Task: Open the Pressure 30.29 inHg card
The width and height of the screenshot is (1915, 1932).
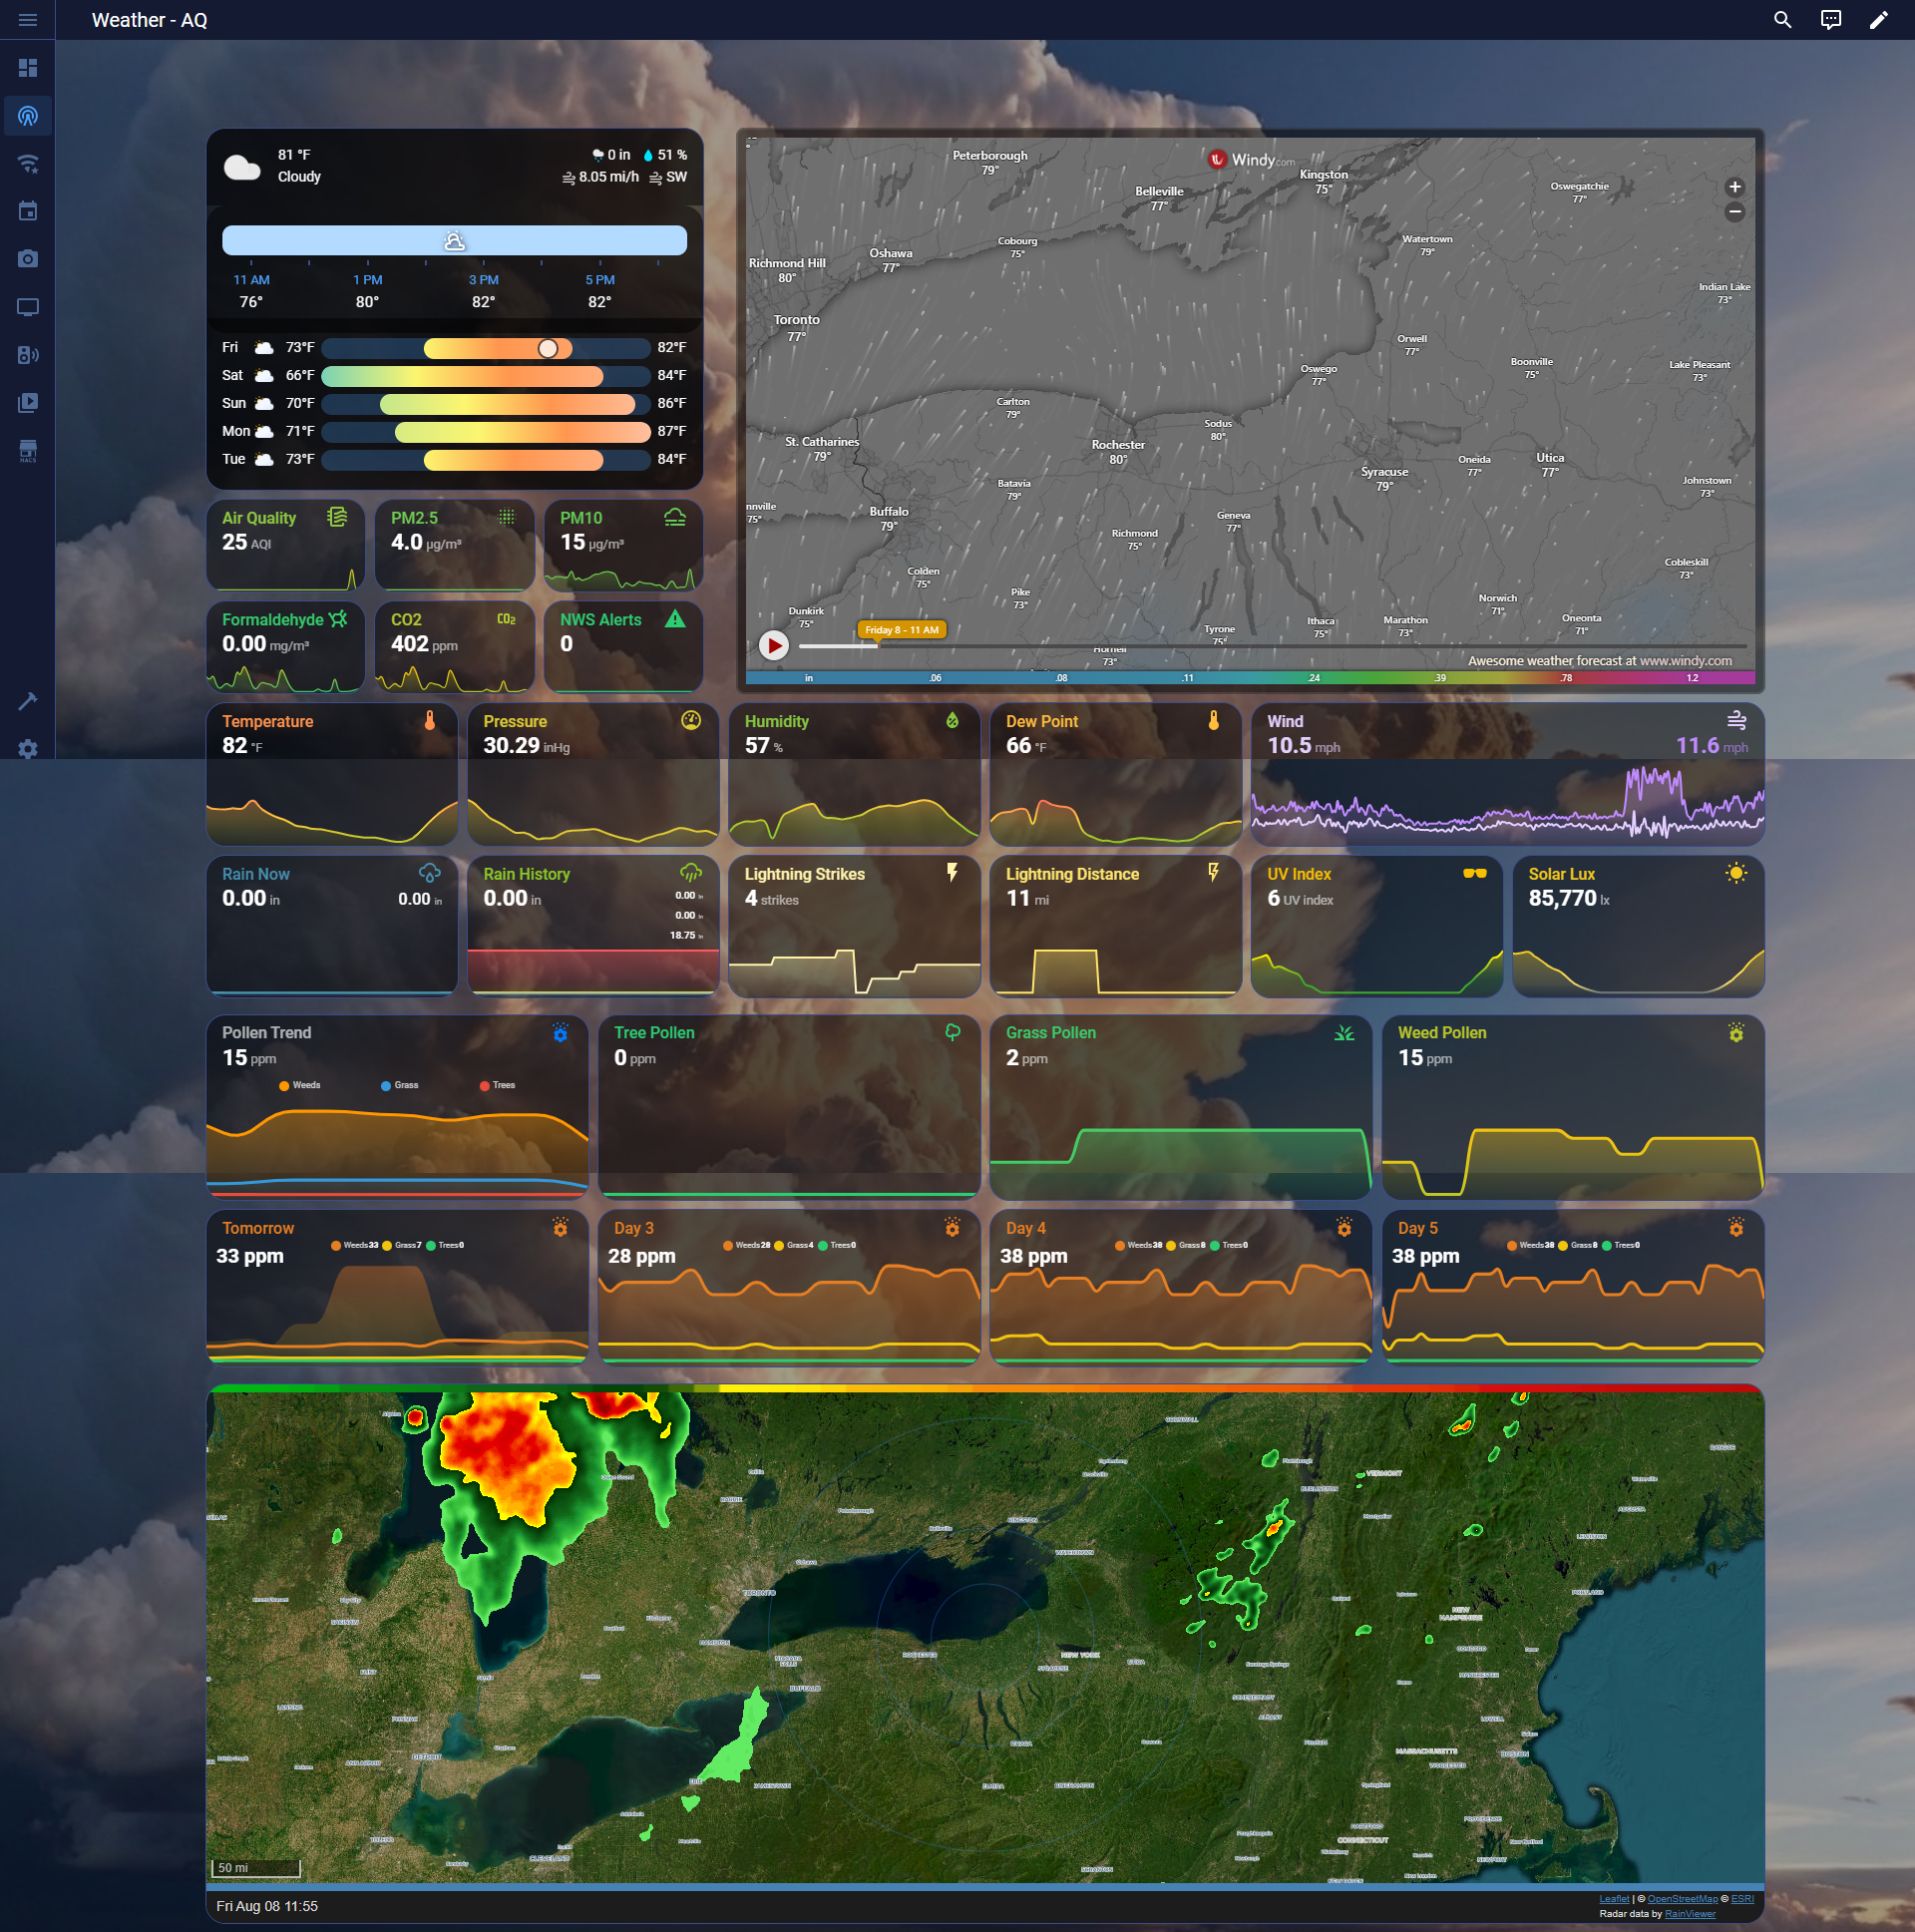Action: 593,775
